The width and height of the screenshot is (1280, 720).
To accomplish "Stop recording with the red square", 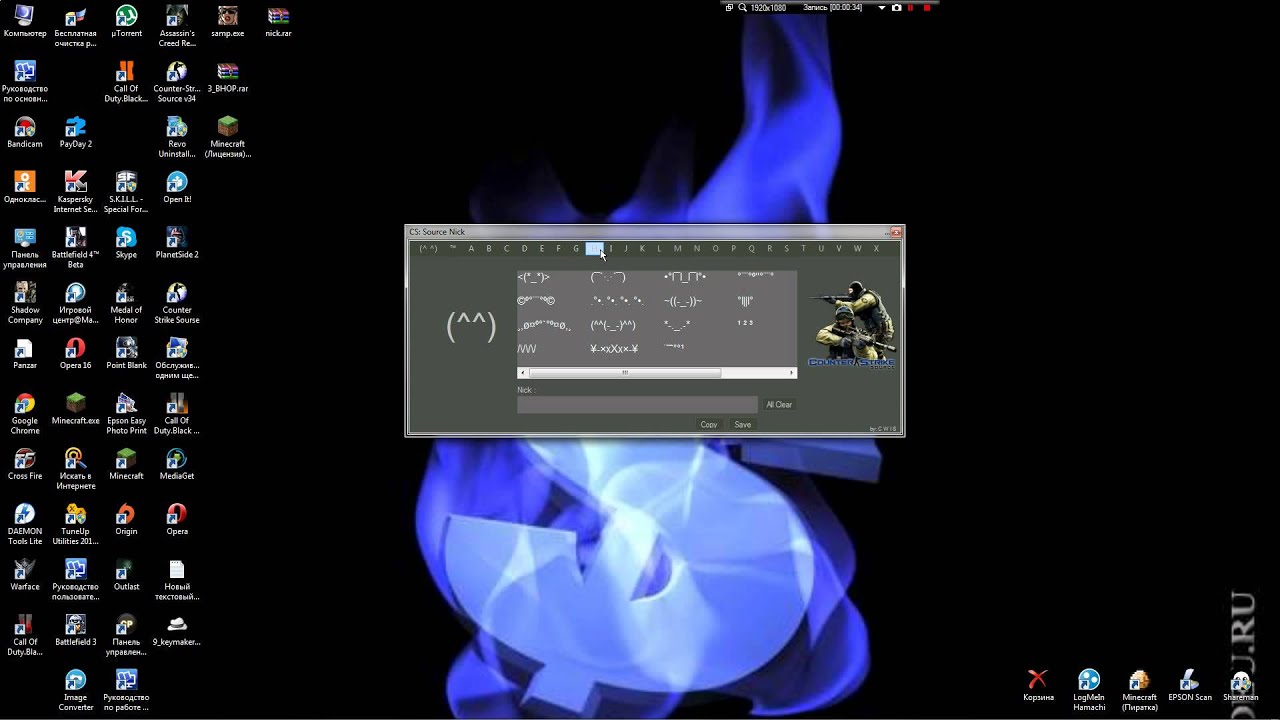I will [927, 7].
